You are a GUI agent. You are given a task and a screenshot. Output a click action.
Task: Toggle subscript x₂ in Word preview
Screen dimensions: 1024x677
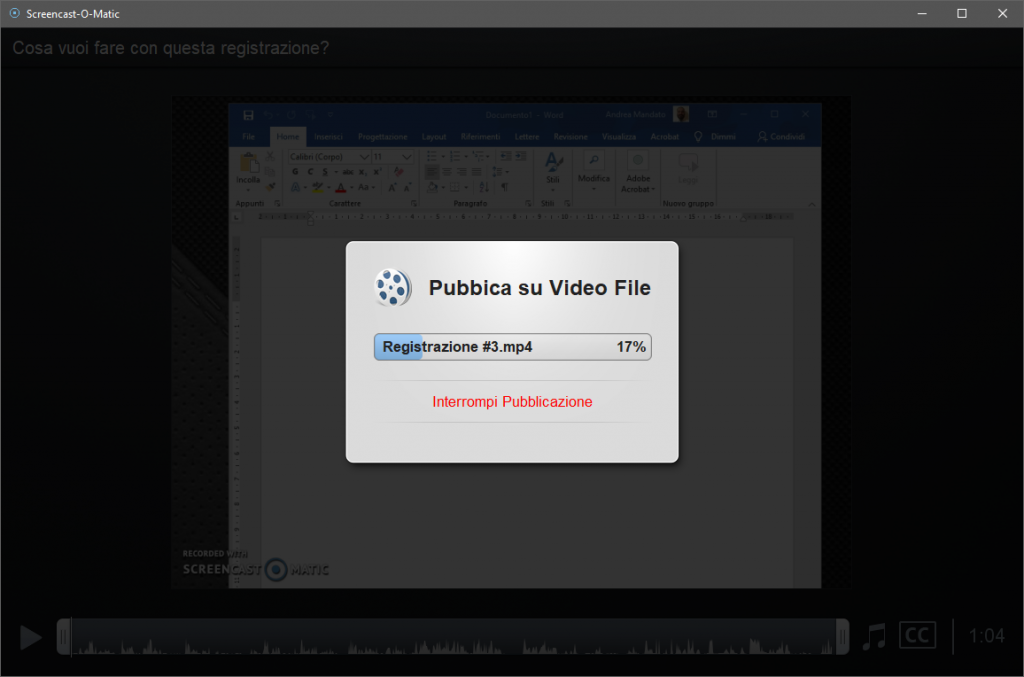[362, 172]
